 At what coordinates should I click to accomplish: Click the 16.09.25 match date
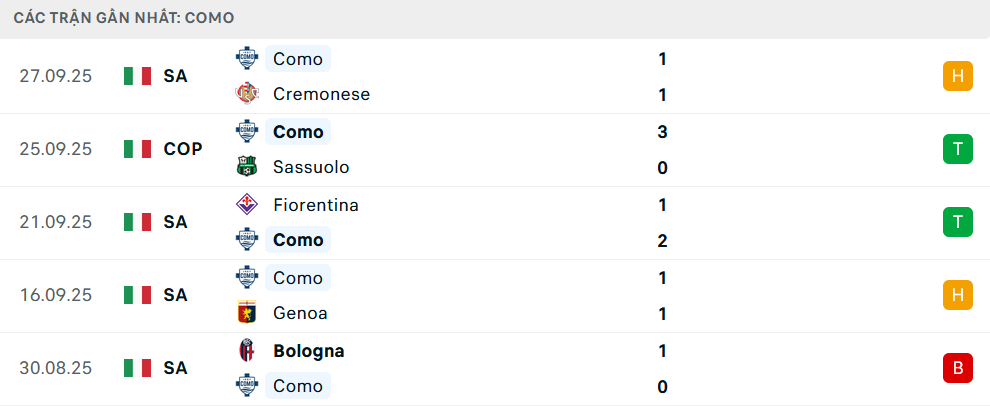tap(56, 295)
